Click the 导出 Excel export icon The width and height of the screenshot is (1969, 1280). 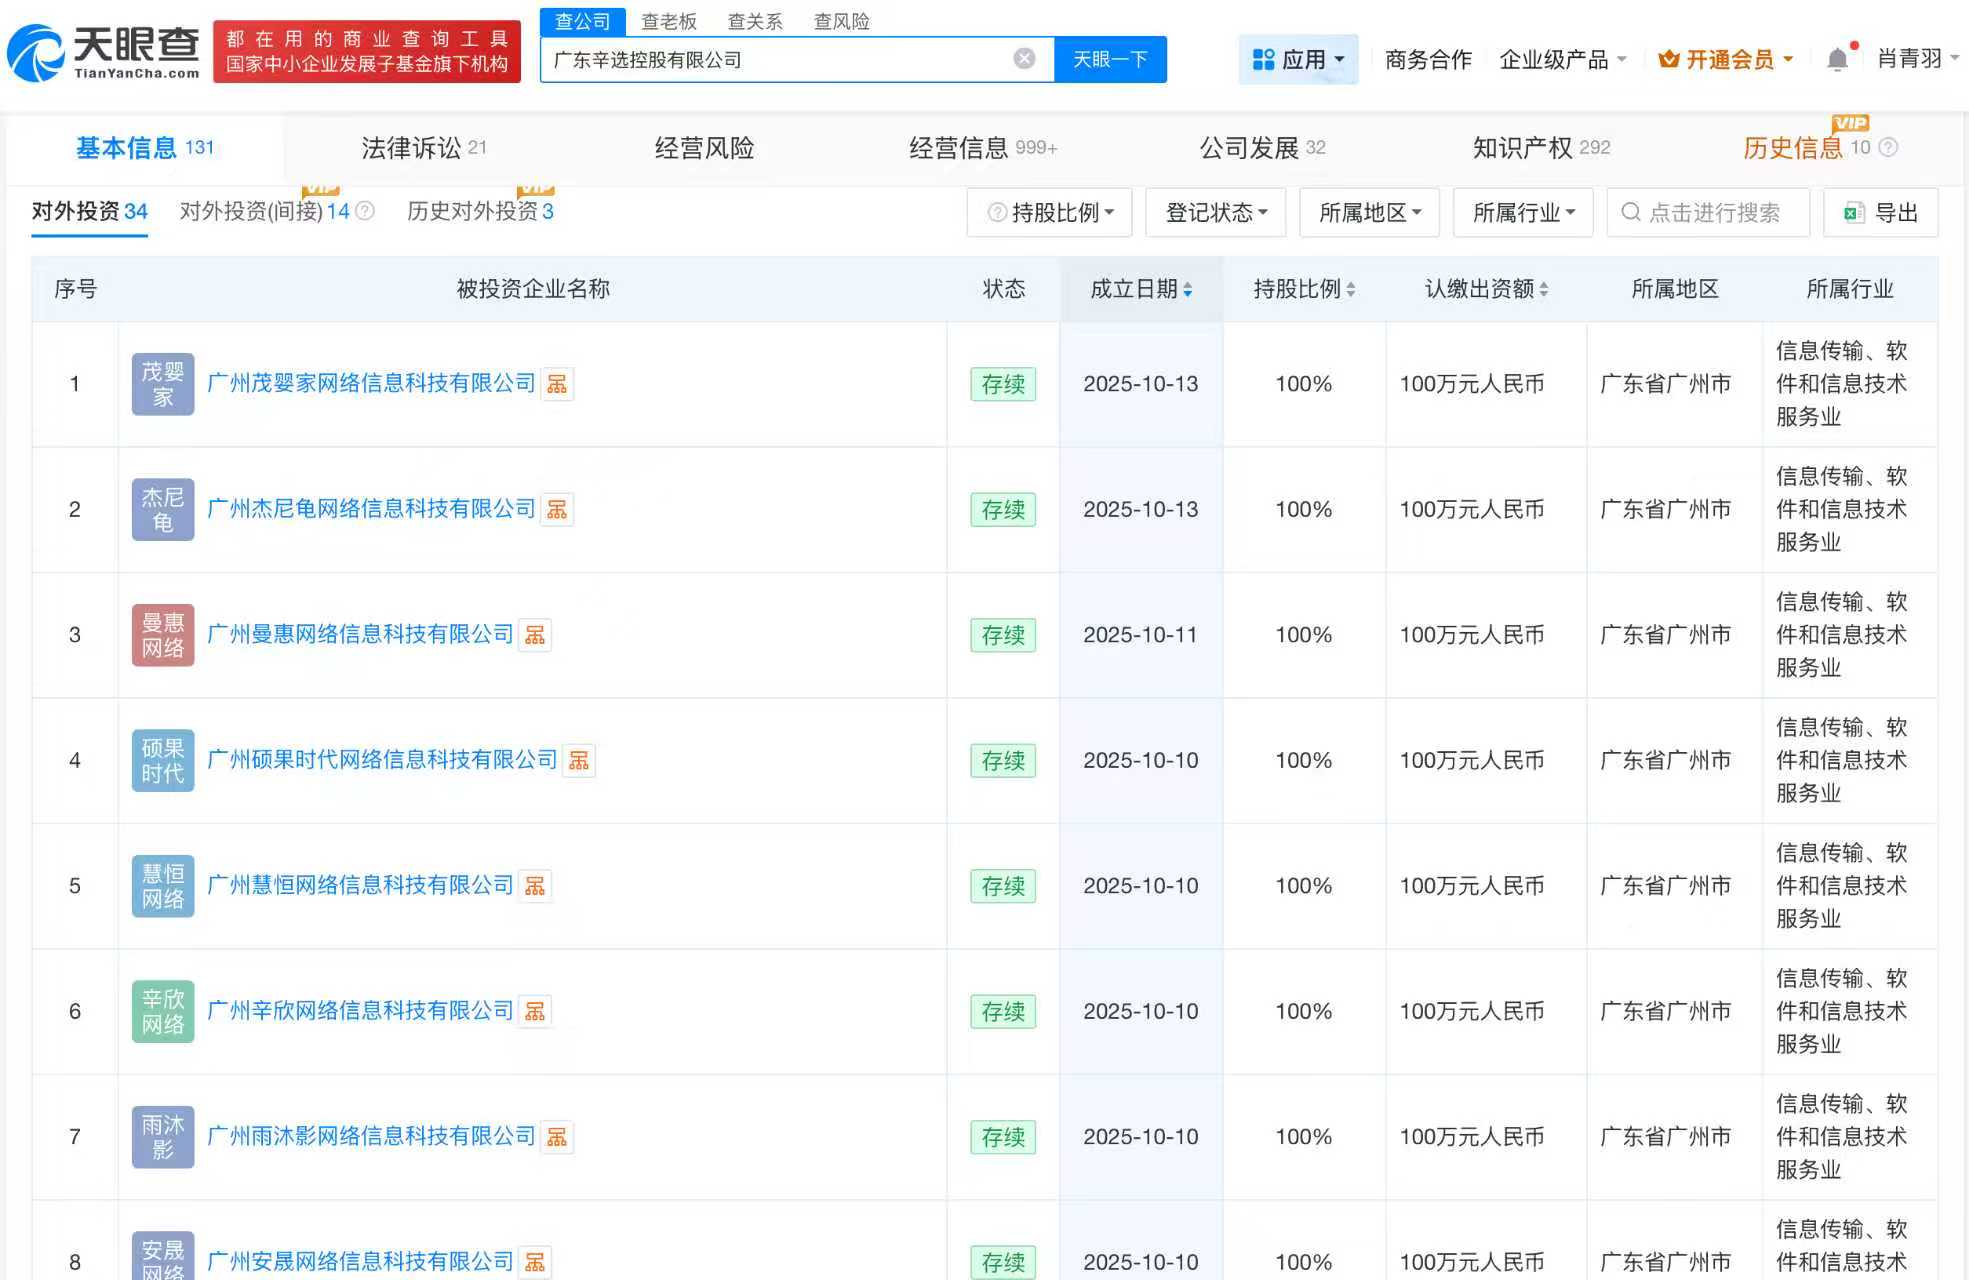[x=1853, y=212]
